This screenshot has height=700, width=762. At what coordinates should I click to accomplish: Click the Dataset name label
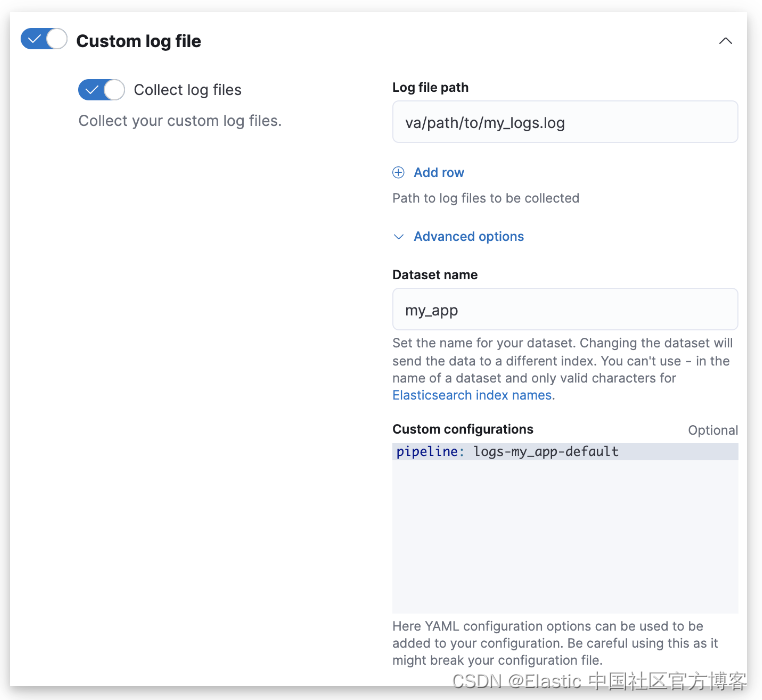pos(435,275)
